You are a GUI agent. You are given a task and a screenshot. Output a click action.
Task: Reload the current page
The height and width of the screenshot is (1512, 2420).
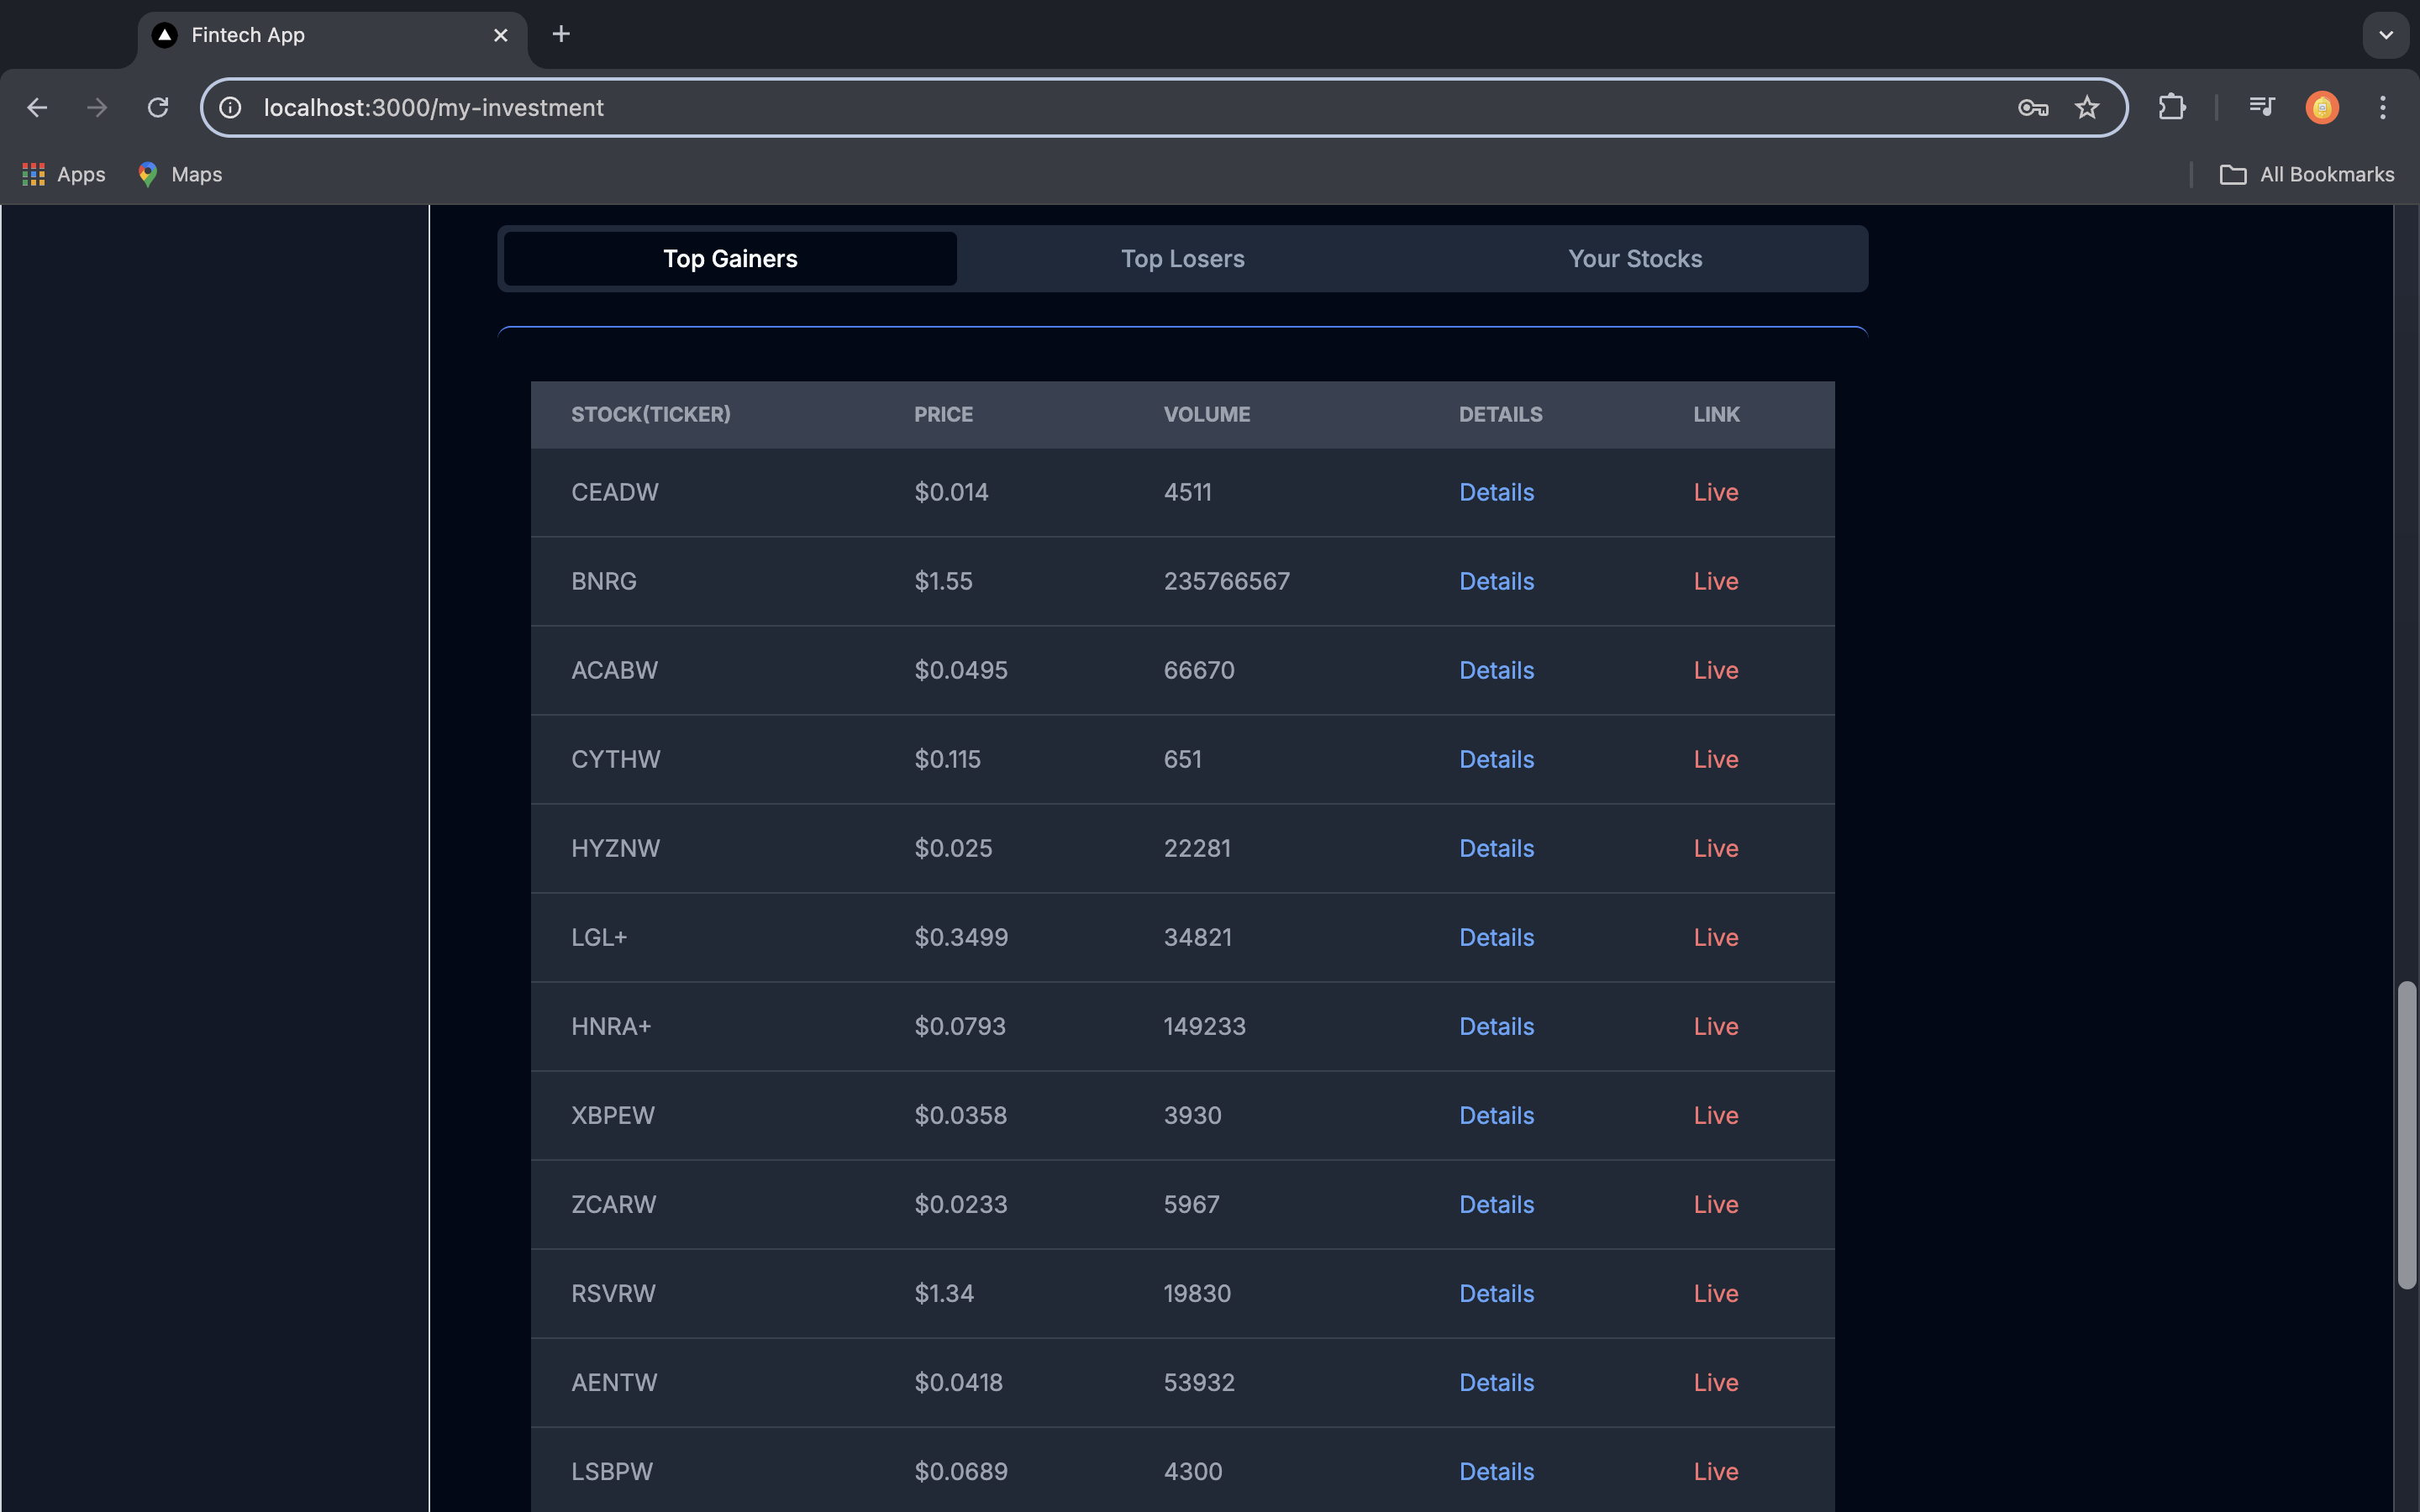[158, 107]
